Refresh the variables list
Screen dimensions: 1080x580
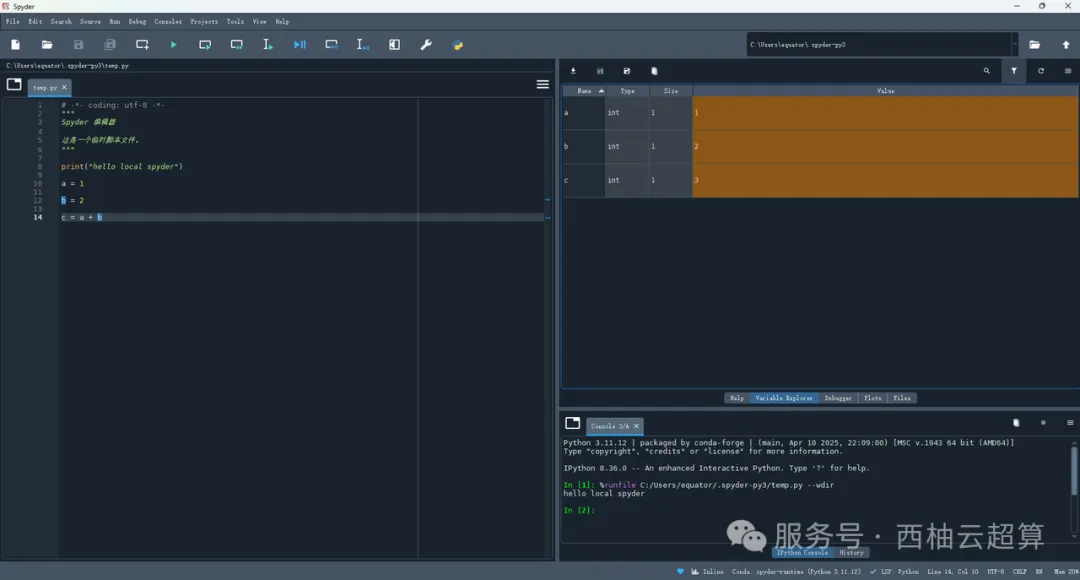(x=1041, y=71)
